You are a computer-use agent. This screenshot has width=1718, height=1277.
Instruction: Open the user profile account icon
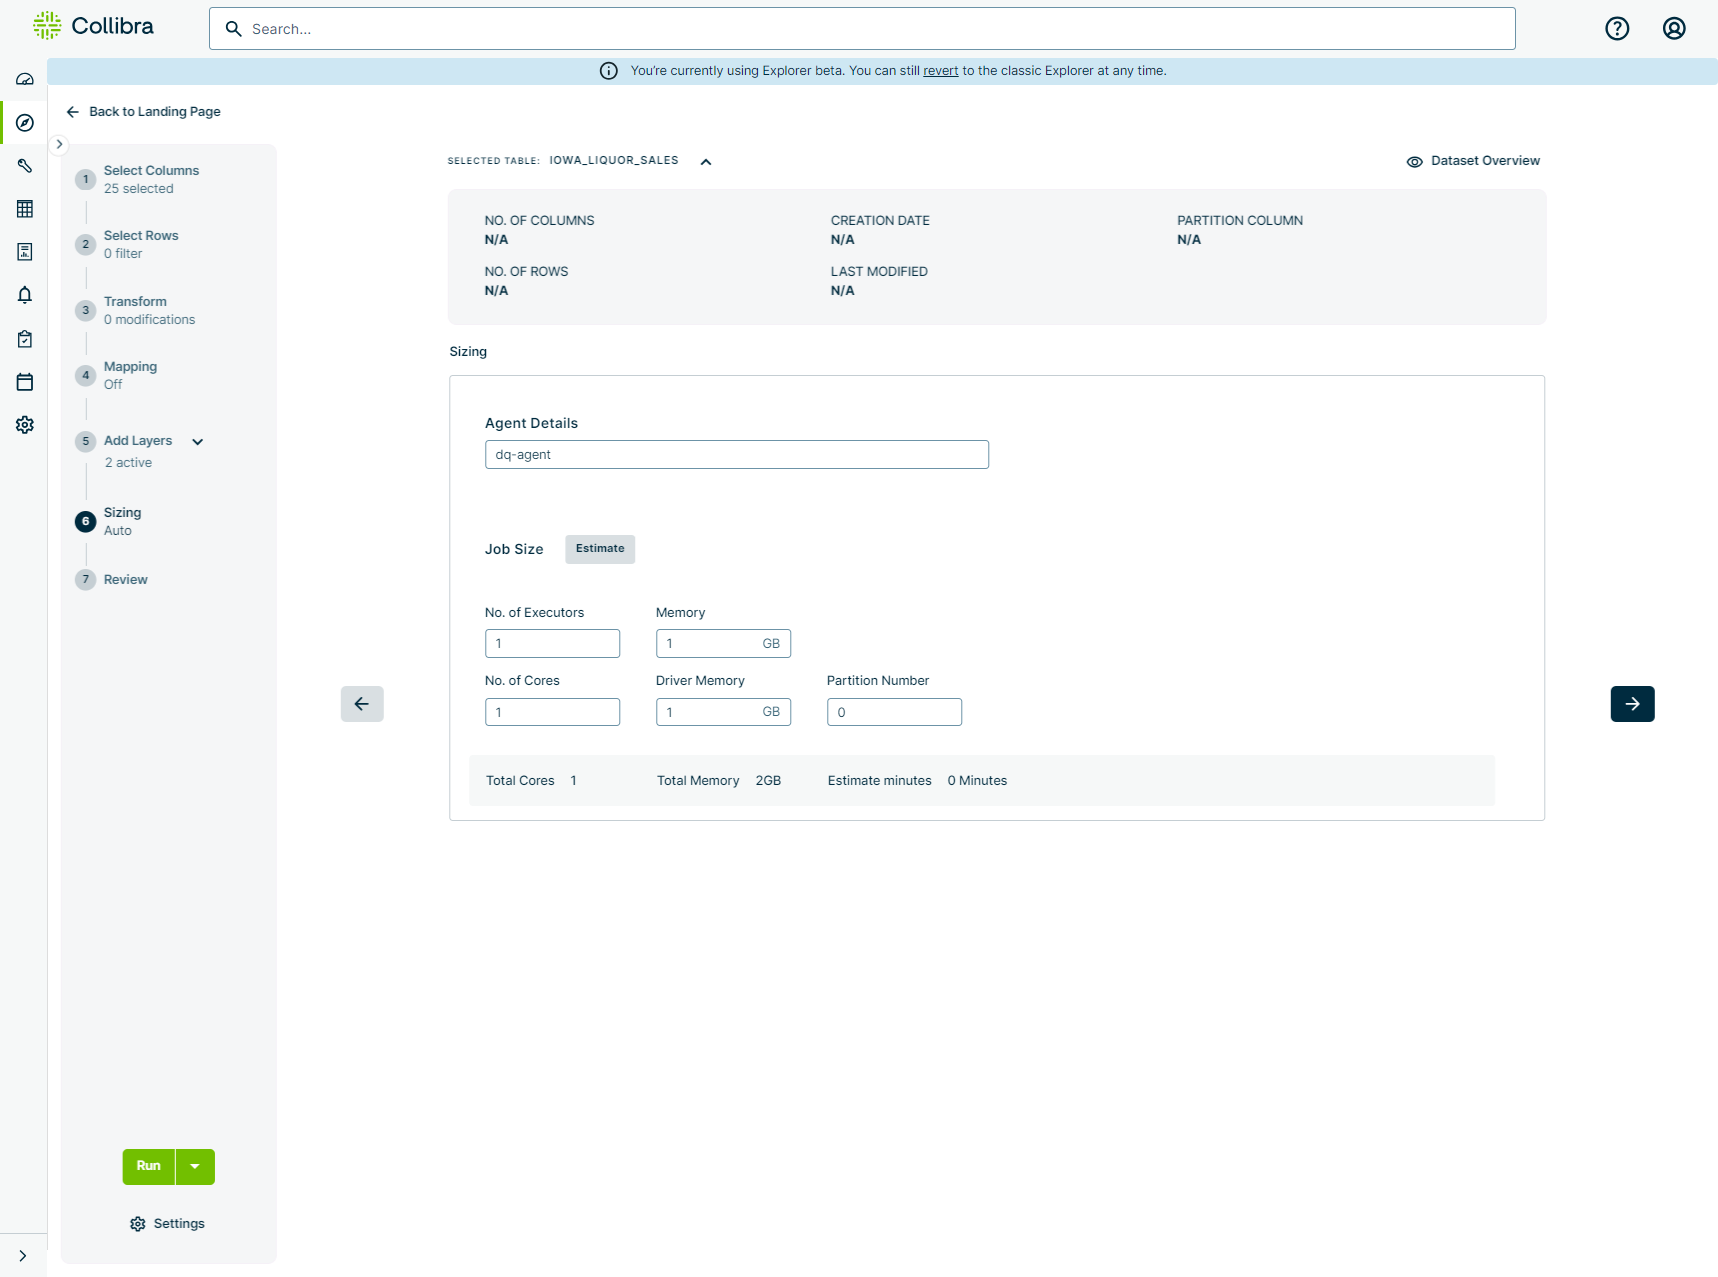tap(1674, 29)
